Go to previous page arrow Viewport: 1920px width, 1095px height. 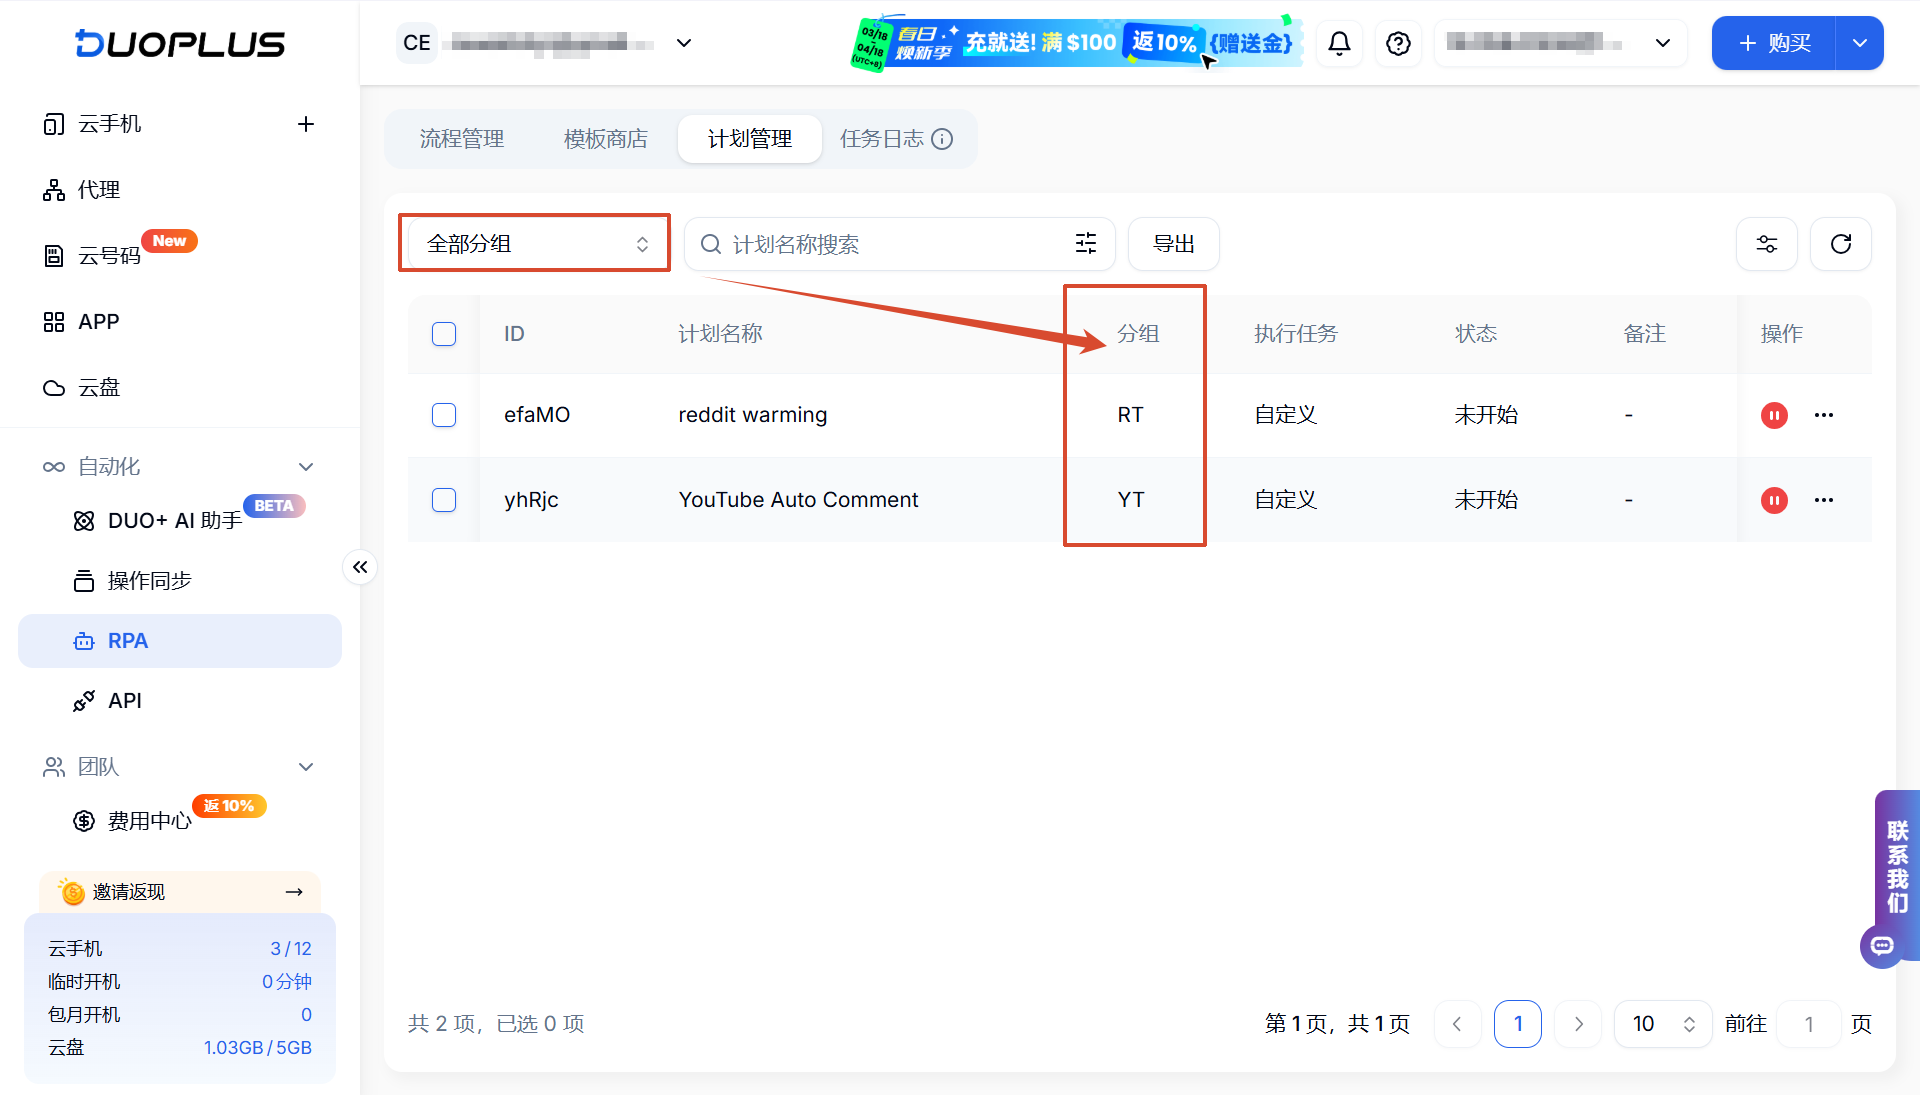point(1457,1024)
